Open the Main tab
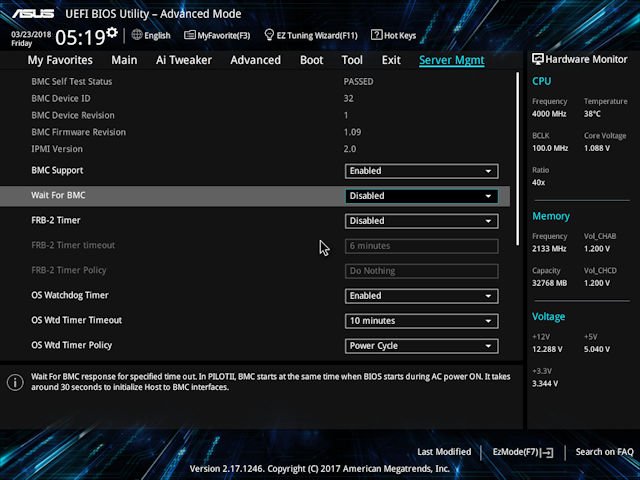 pos(124,60)
